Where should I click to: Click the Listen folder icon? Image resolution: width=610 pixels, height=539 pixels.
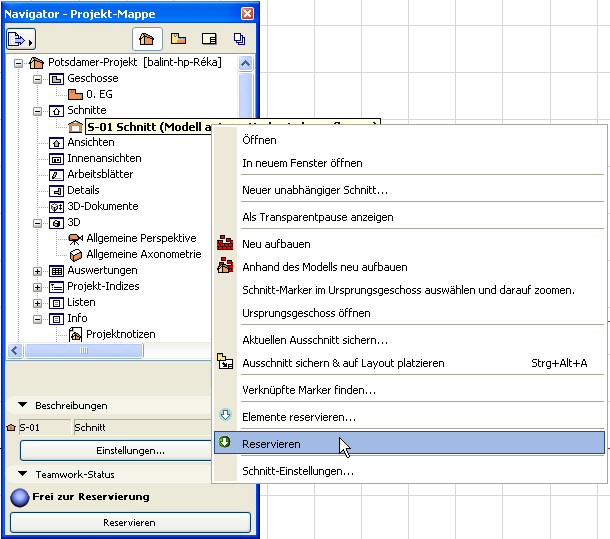click(56, 303)
